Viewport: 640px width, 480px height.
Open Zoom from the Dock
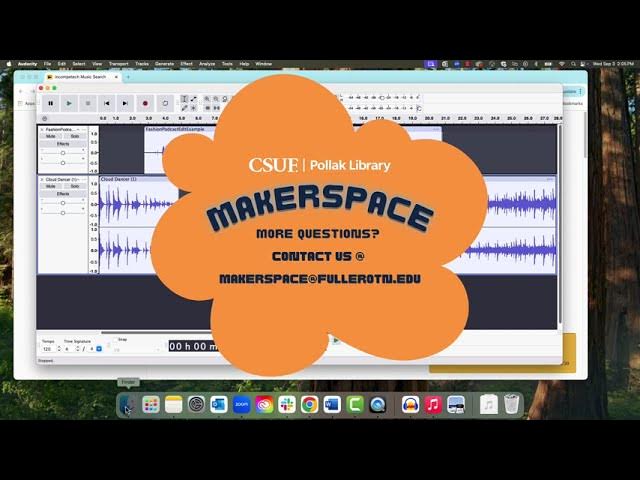241,405
